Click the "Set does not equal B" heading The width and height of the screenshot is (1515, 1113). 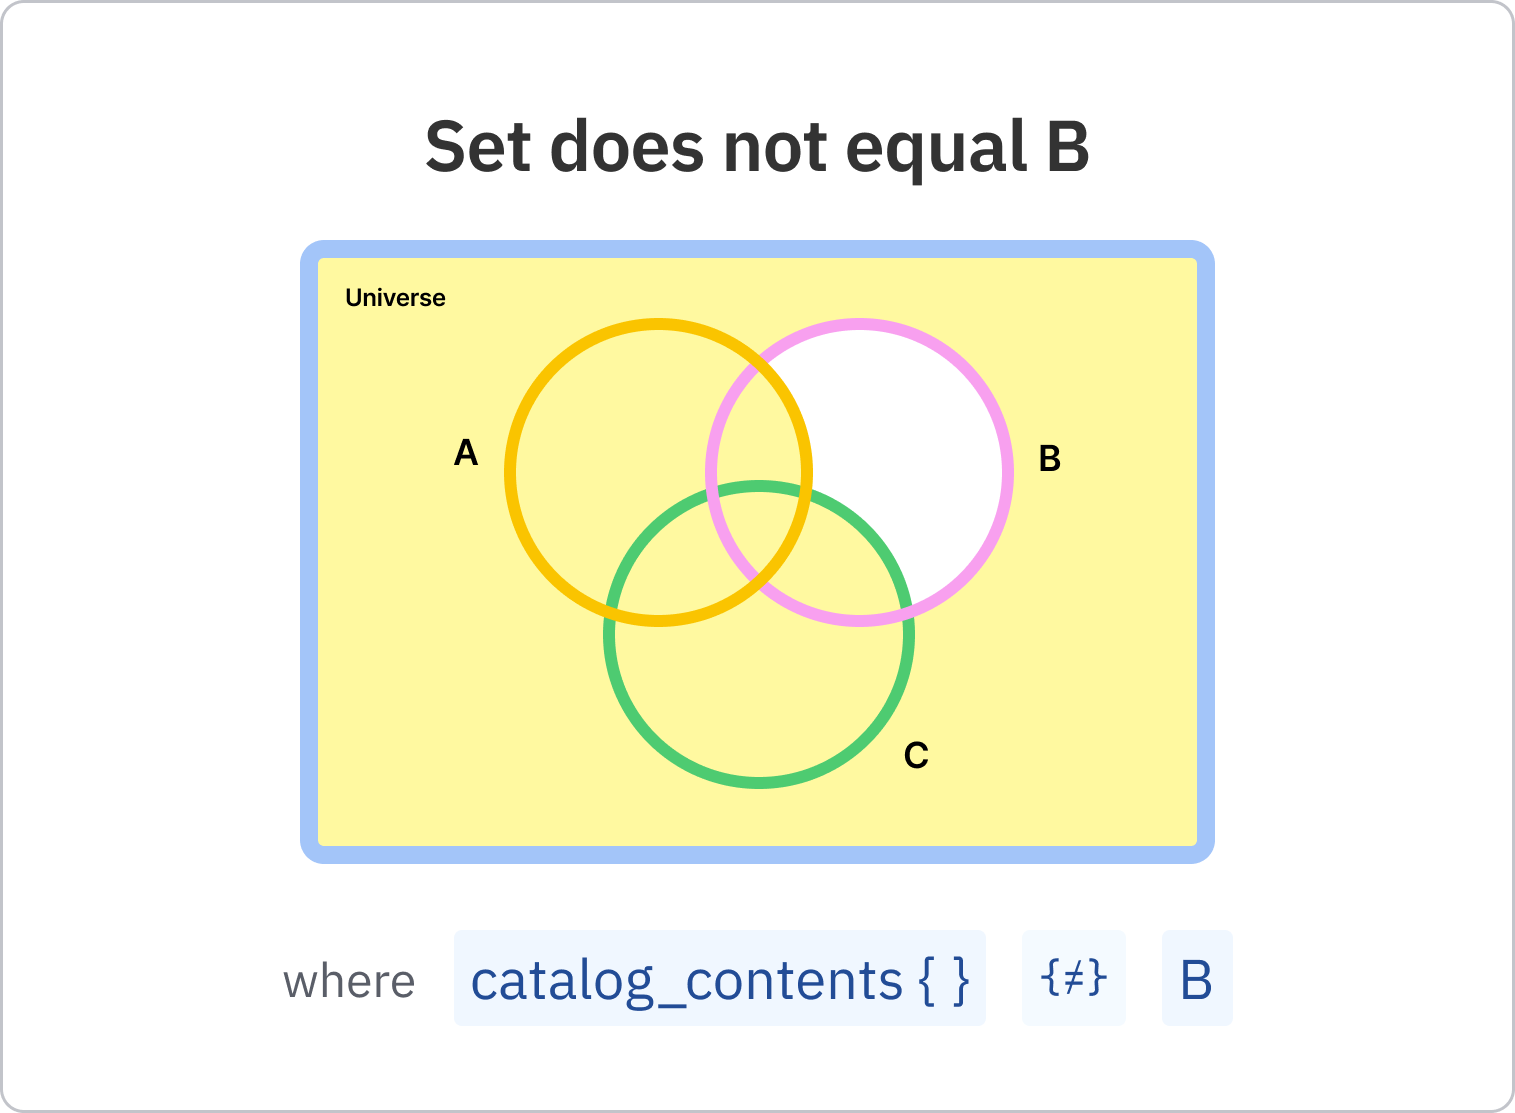click(757, 147)
